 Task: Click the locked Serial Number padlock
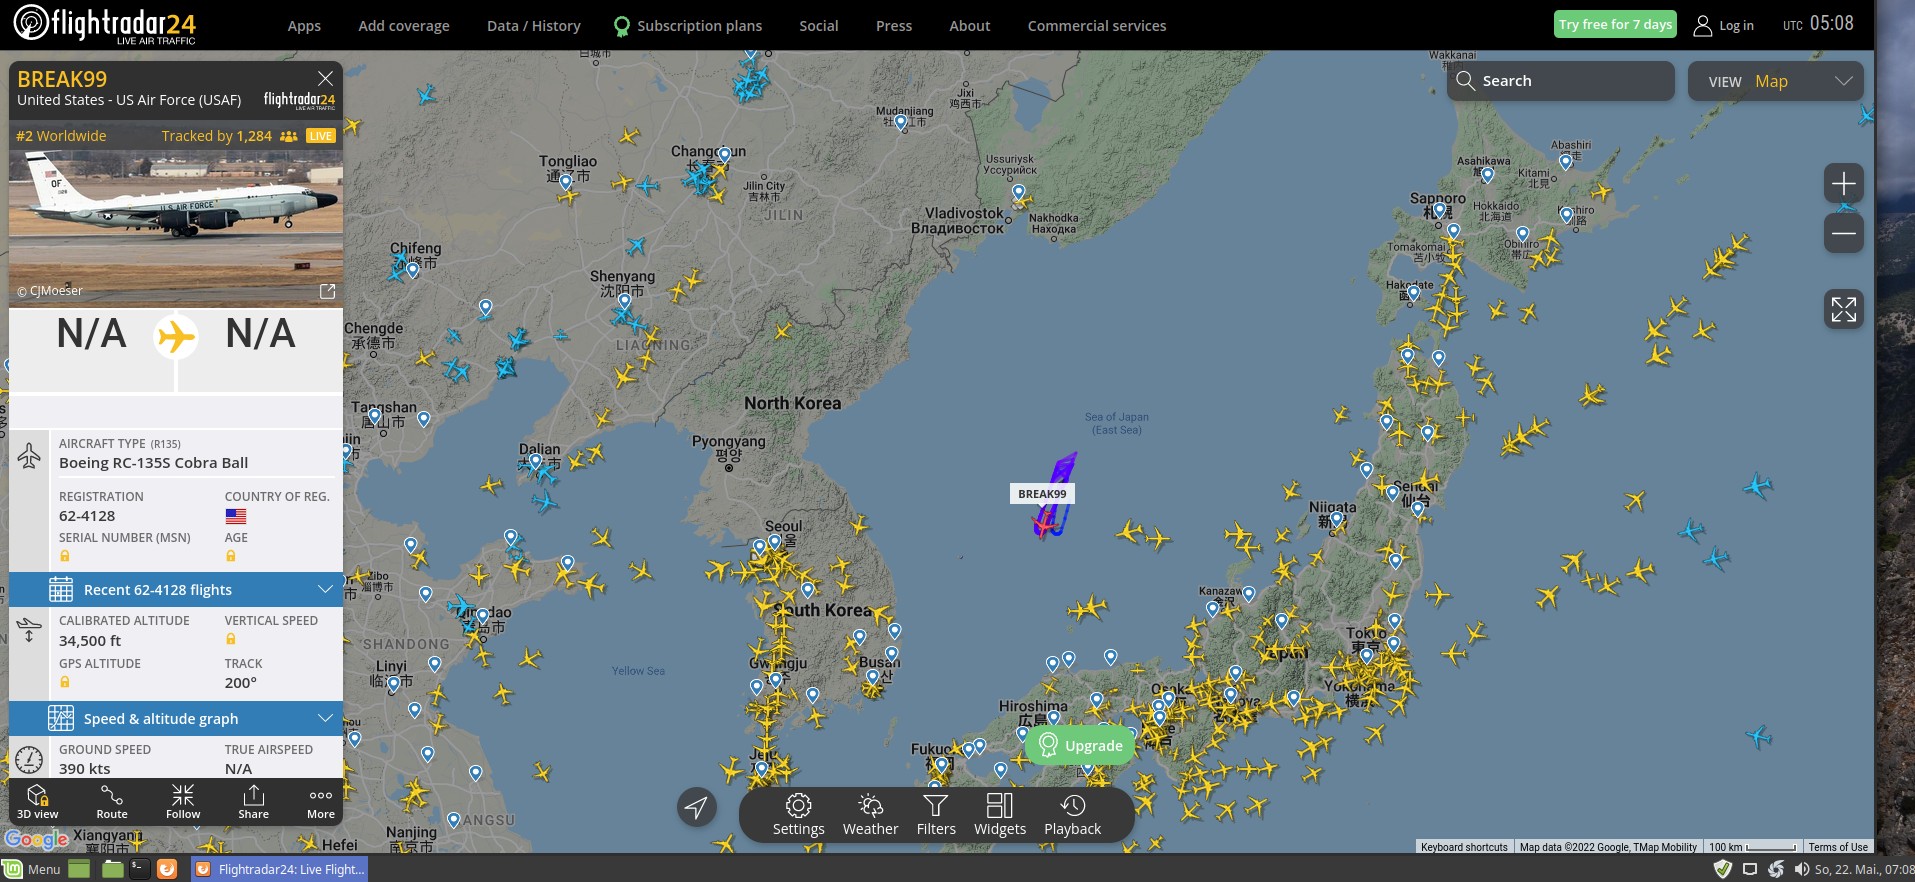65,556
